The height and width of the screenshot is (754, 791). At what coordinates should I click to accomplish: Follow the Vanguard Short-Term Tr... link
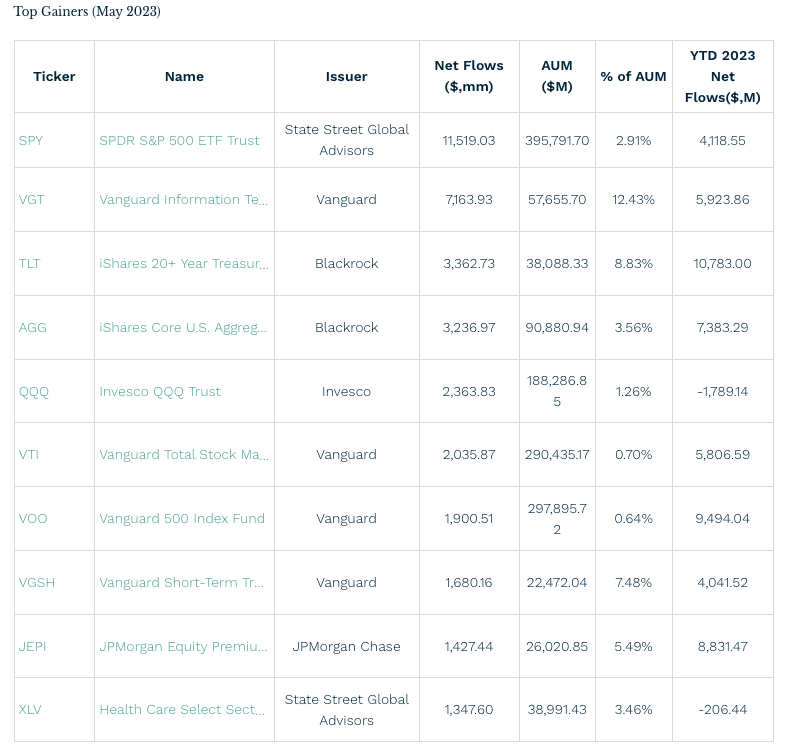[182, 583]
